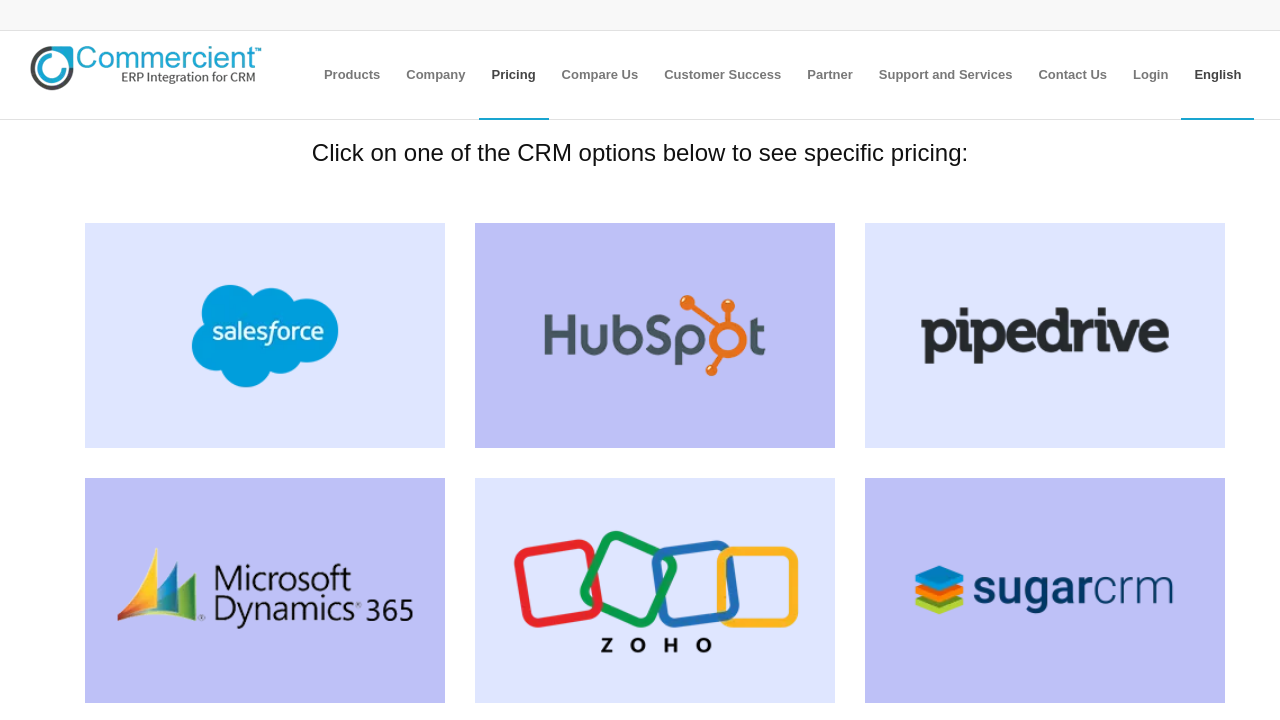Select the Salesforce CRM logo tile

265,335
